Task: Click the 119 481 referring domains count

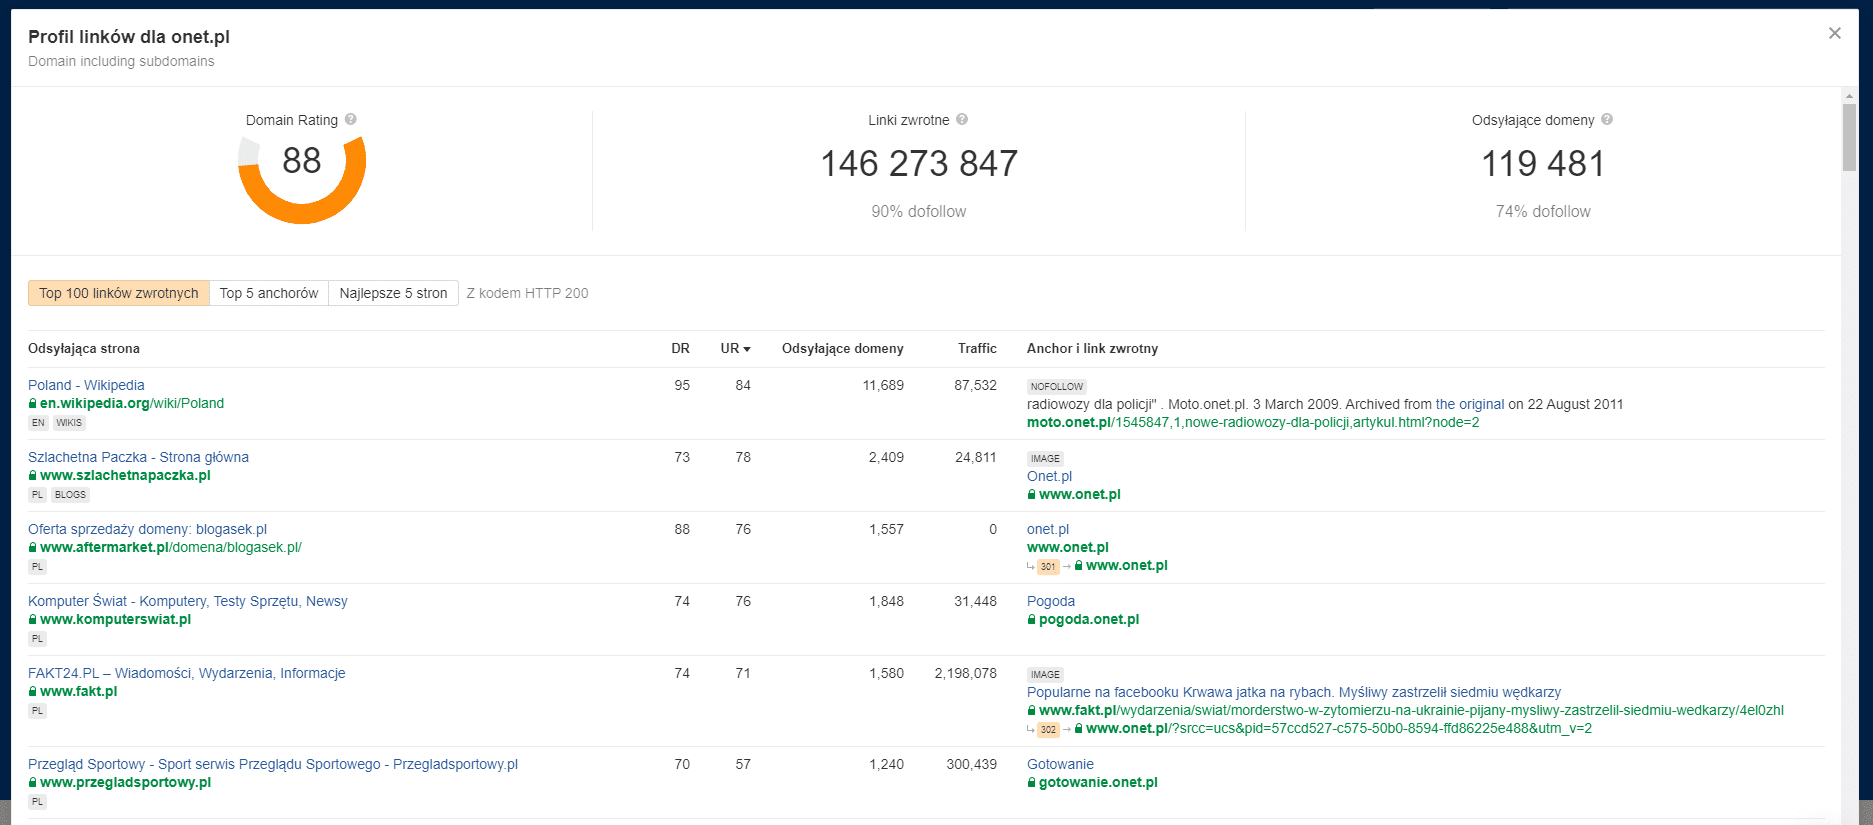Action: pos(1543,163)
